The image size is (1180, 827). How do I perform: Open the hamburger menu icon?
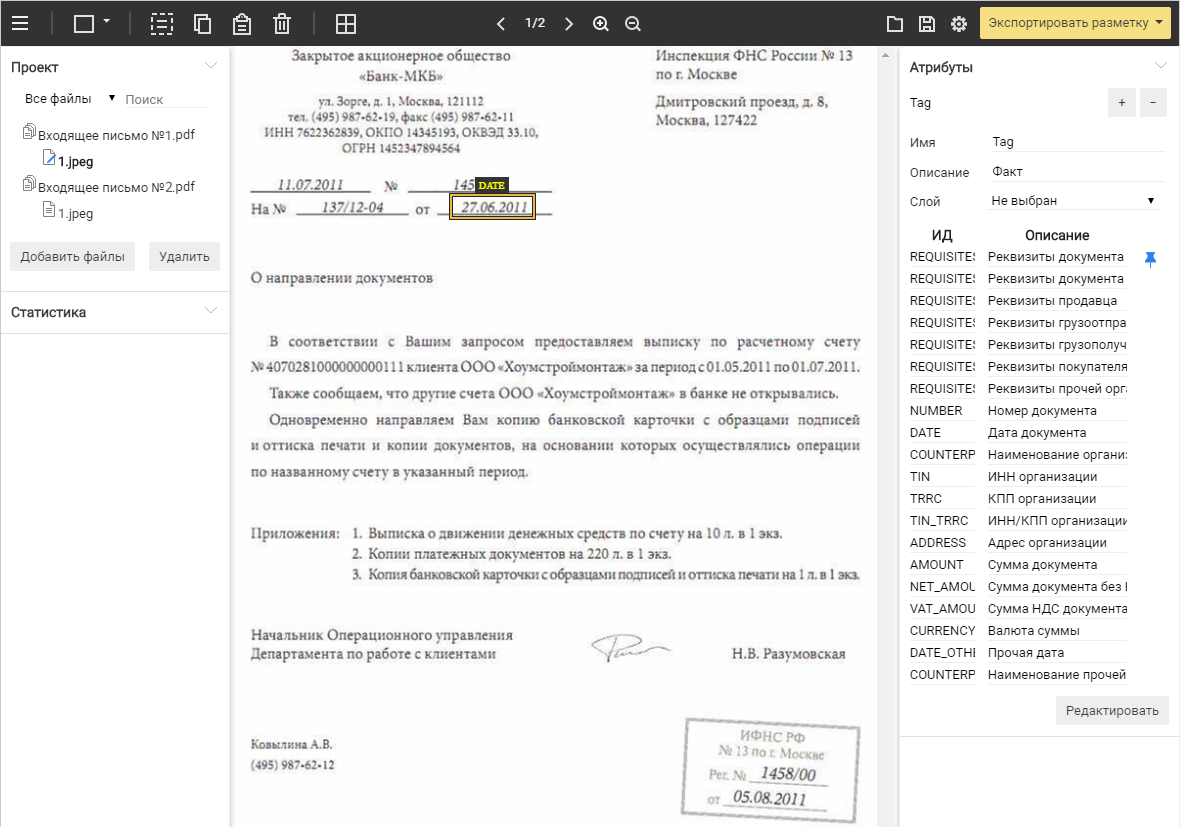point(20,23)
